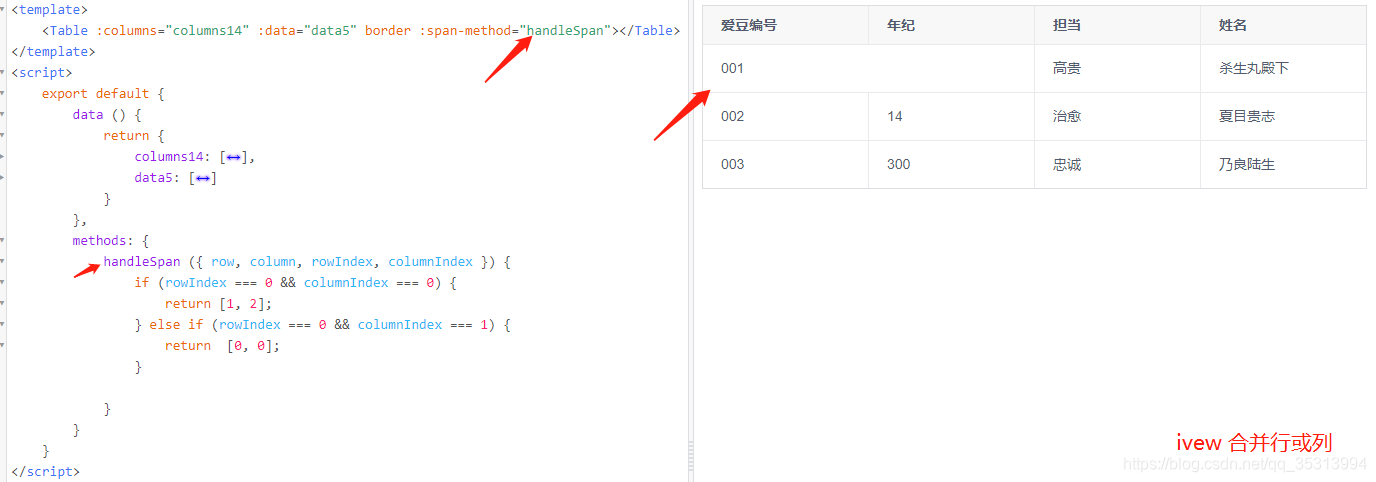Collapse the script tag block in gutter
Screen dimensions: 1376x482
coord(3,73)
